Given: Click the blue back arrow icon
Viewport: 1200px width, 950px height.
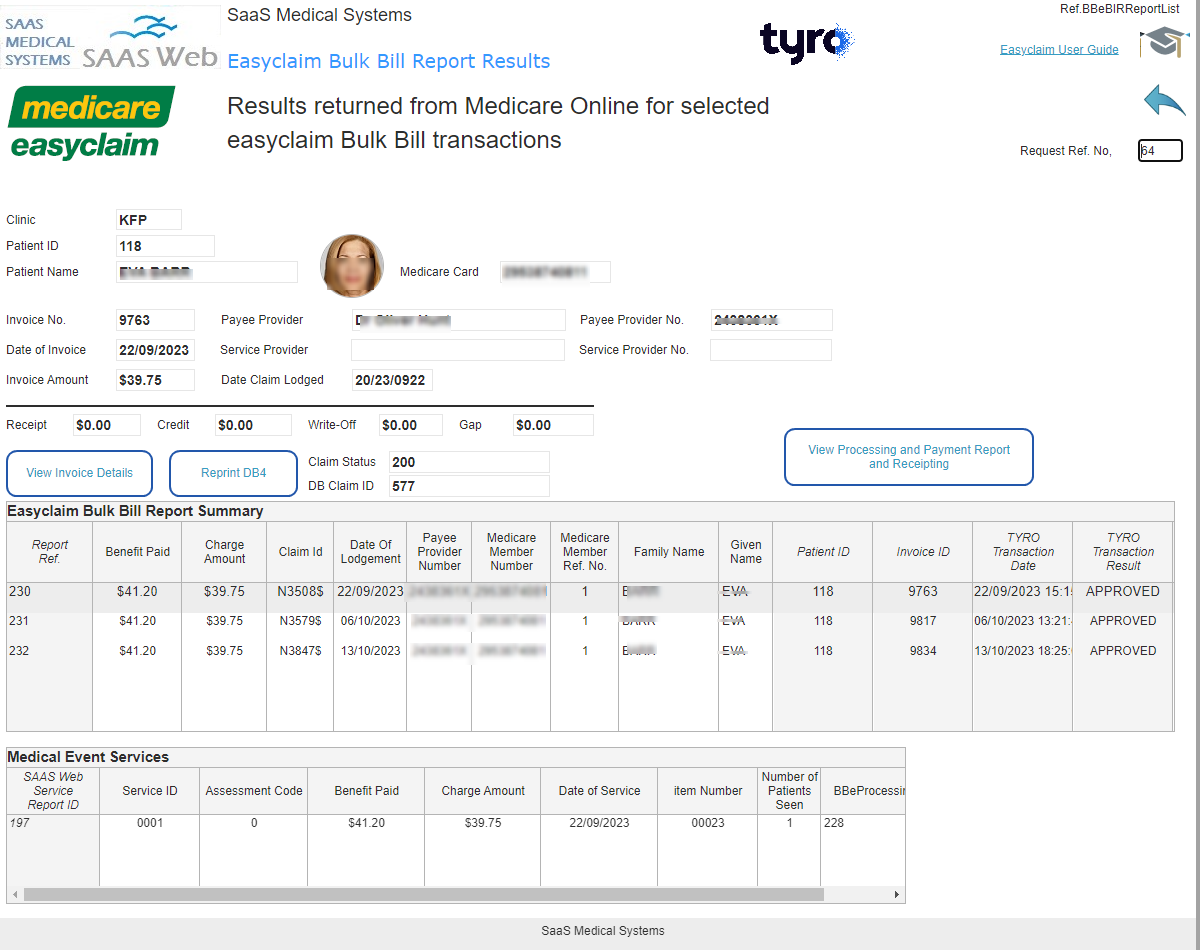Looking at the screenshot, I should tap(1164, 101).
